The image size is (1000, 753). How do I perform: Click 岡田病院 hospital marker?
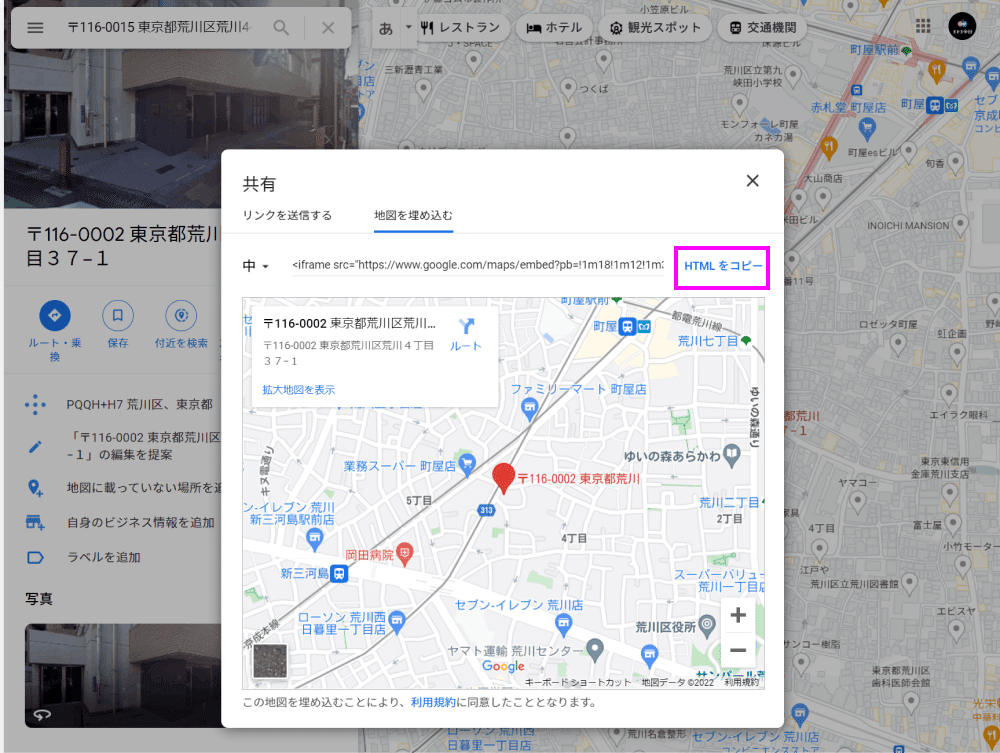[404, 553]
